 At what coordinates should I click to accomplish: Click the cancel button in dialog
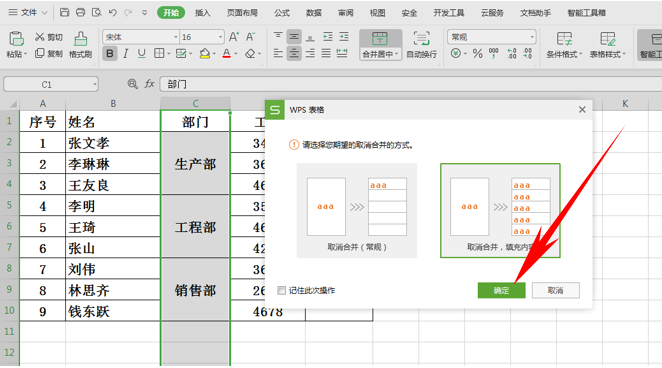[x=556, y=290]
